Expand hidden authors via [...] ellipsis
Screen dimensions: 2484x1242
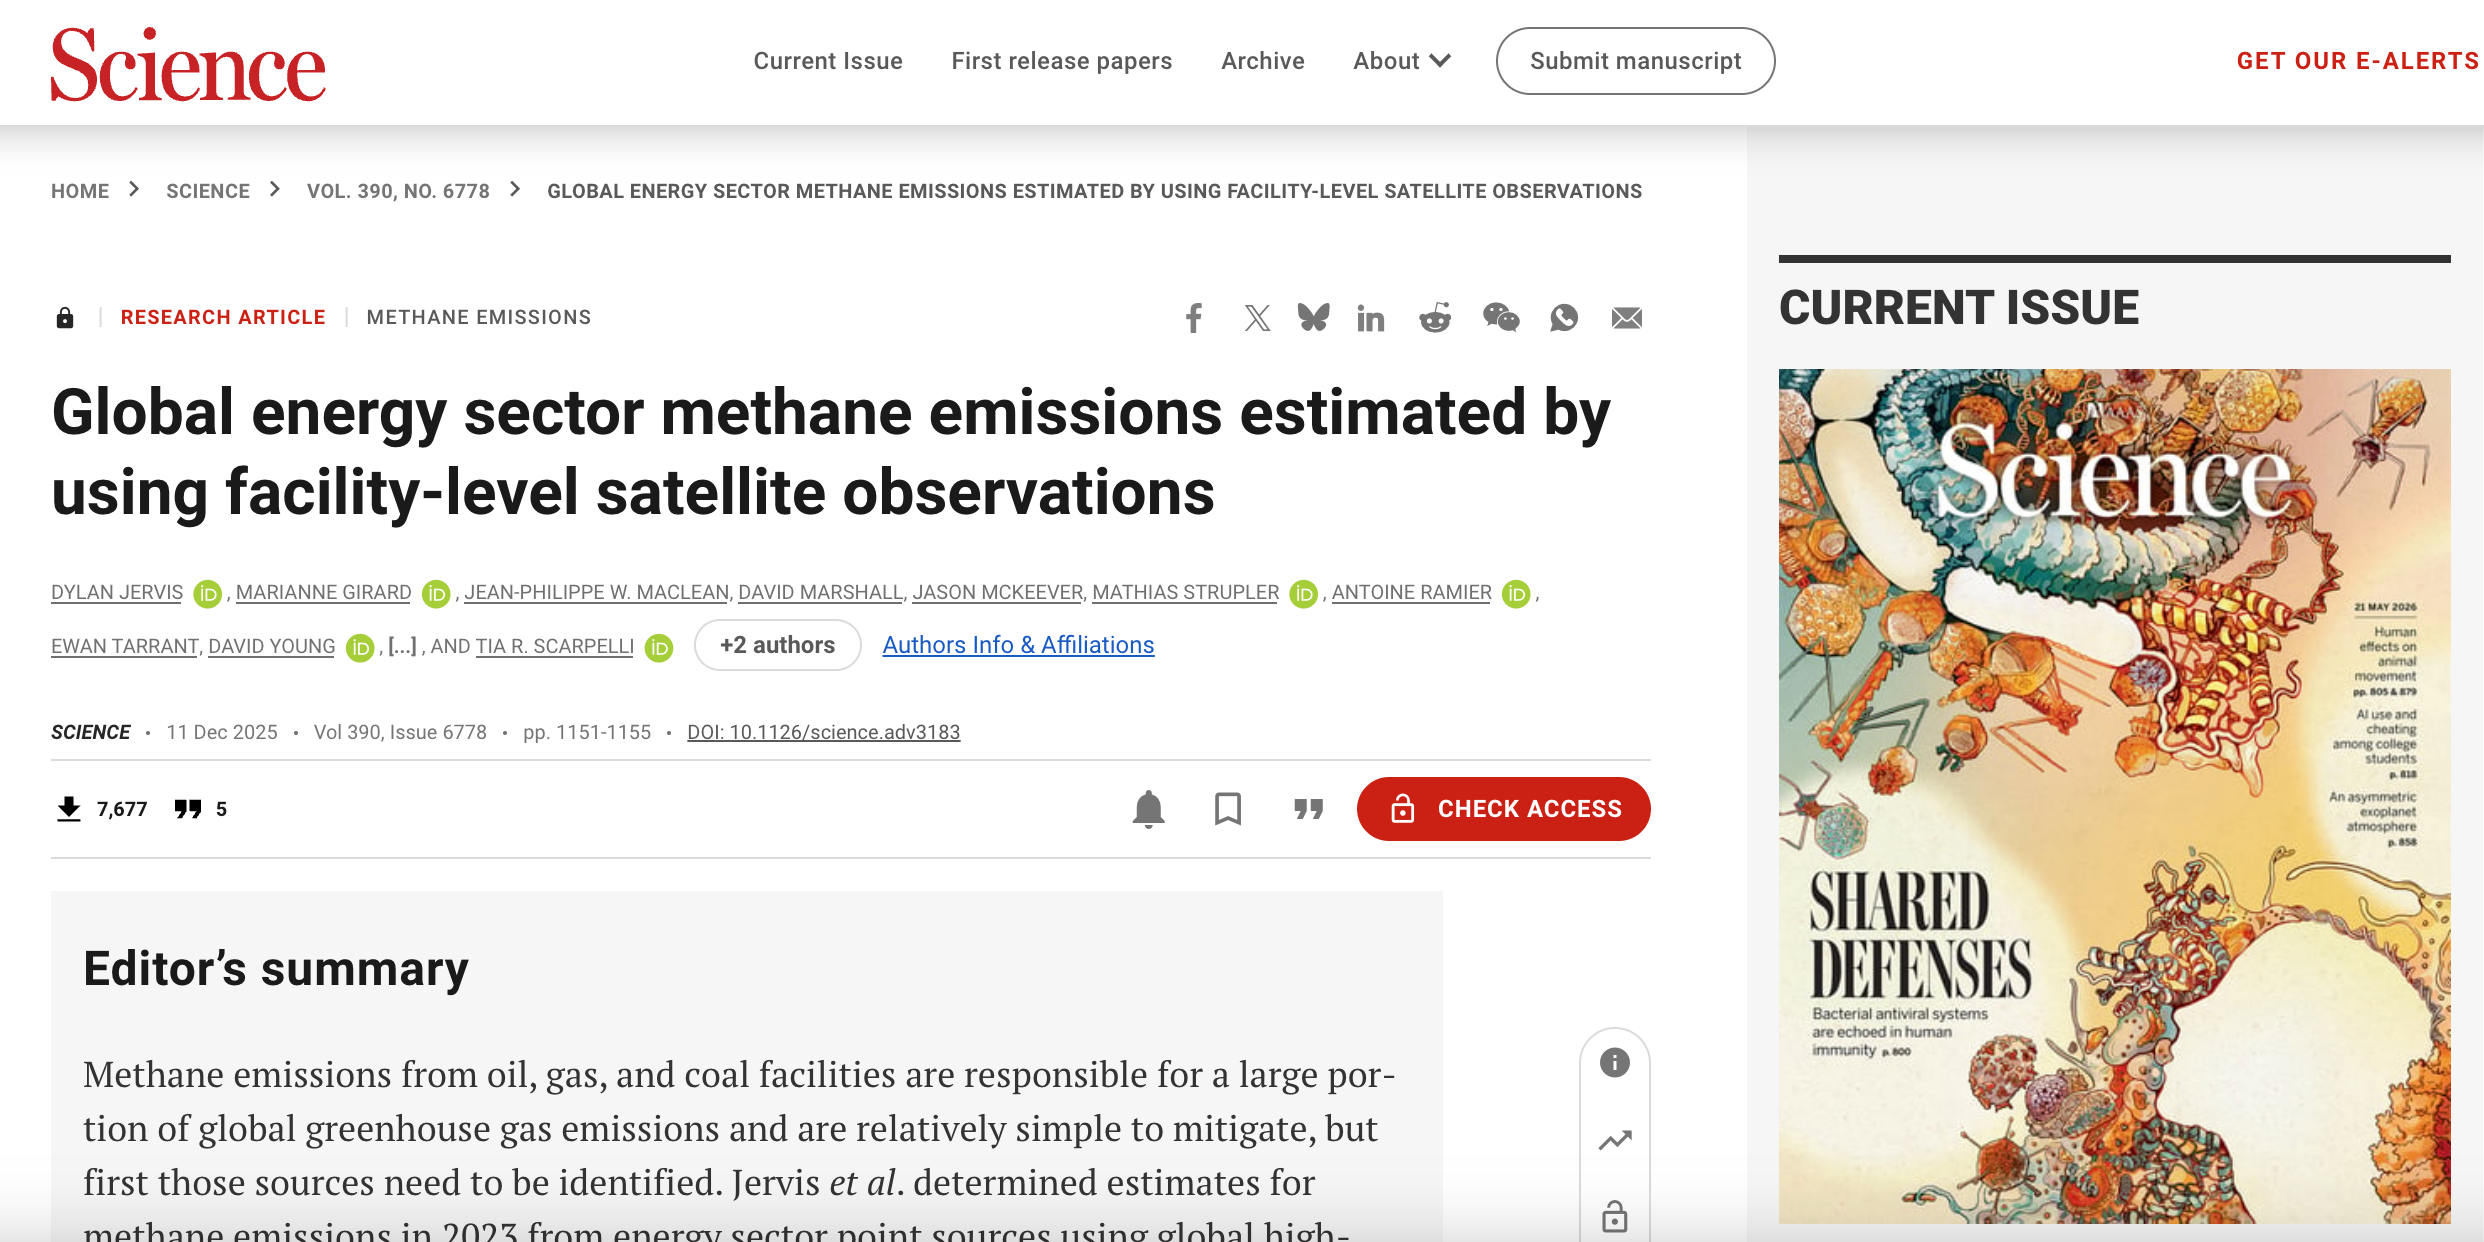tap(402, 646)
